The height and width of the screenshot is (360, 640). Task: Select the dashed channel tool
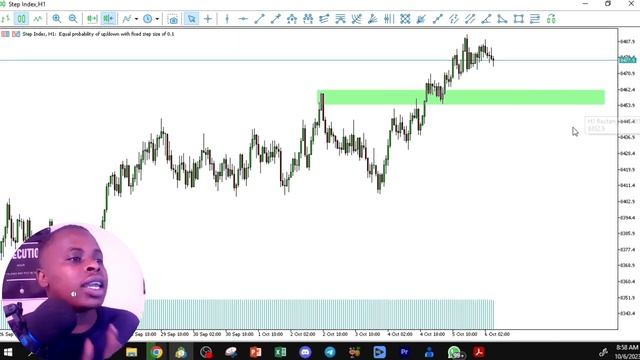click(453, 19)
